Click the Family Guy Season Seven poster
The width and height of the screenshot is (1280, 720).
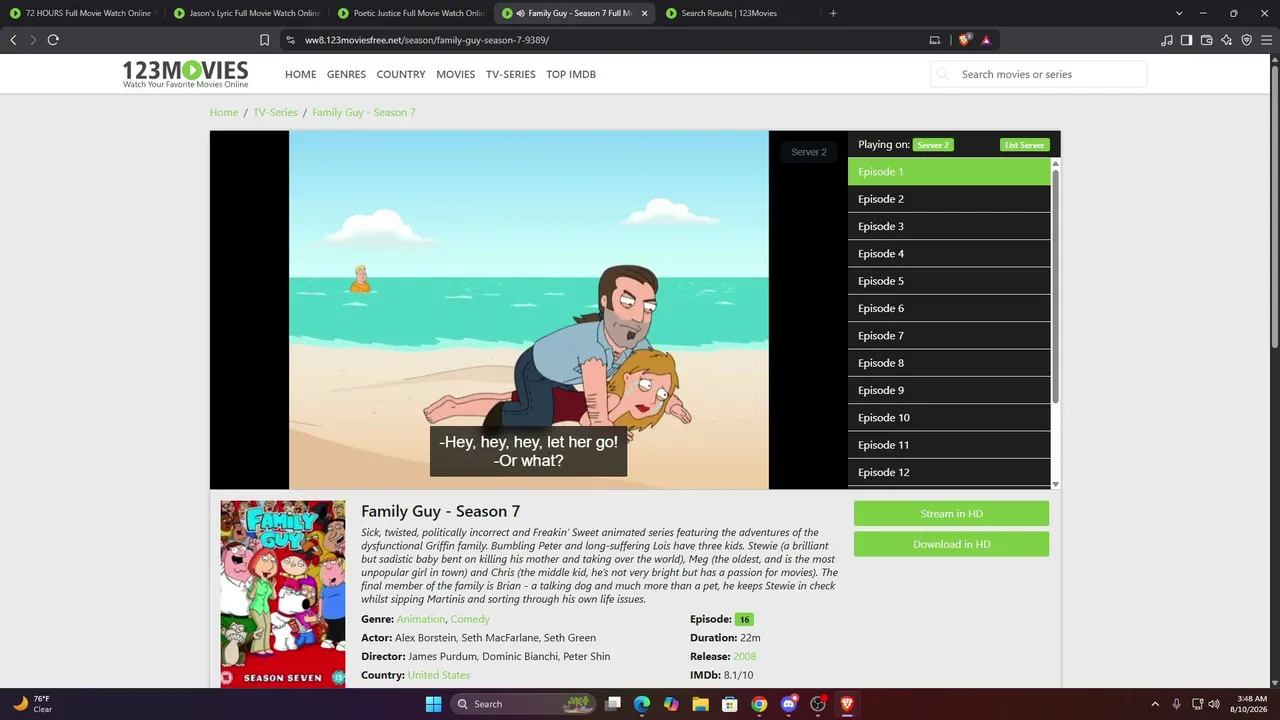[x=283, y=594]
